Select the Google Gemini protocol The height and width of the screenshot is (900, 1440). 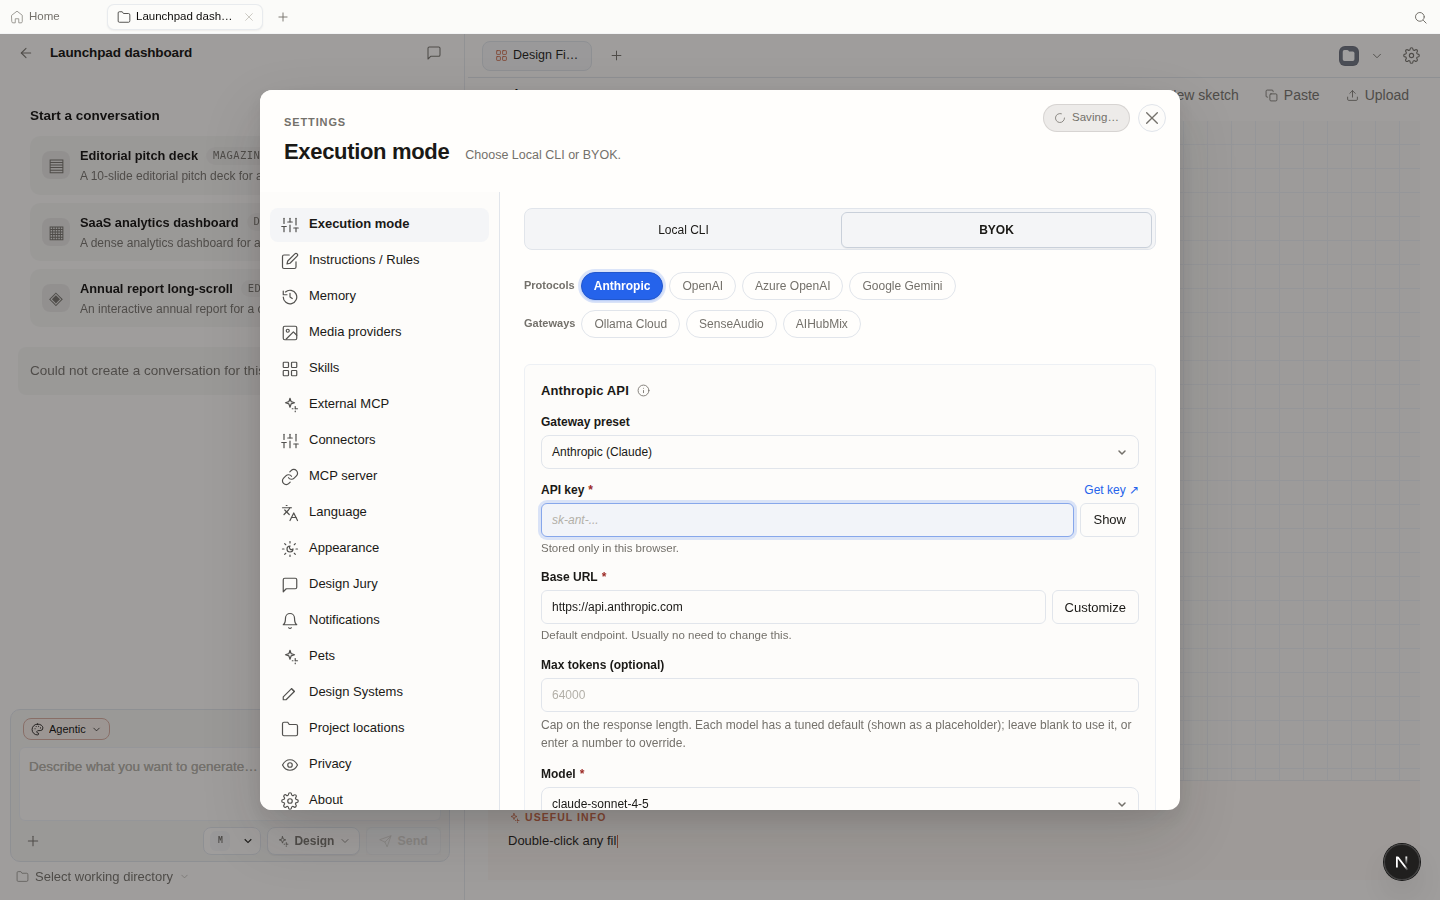pos(902,286)
